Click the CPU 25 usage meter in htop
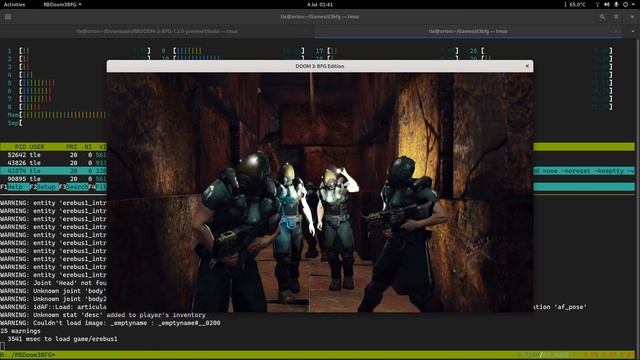Screen dimensions: 640x360 coord(541,51)
